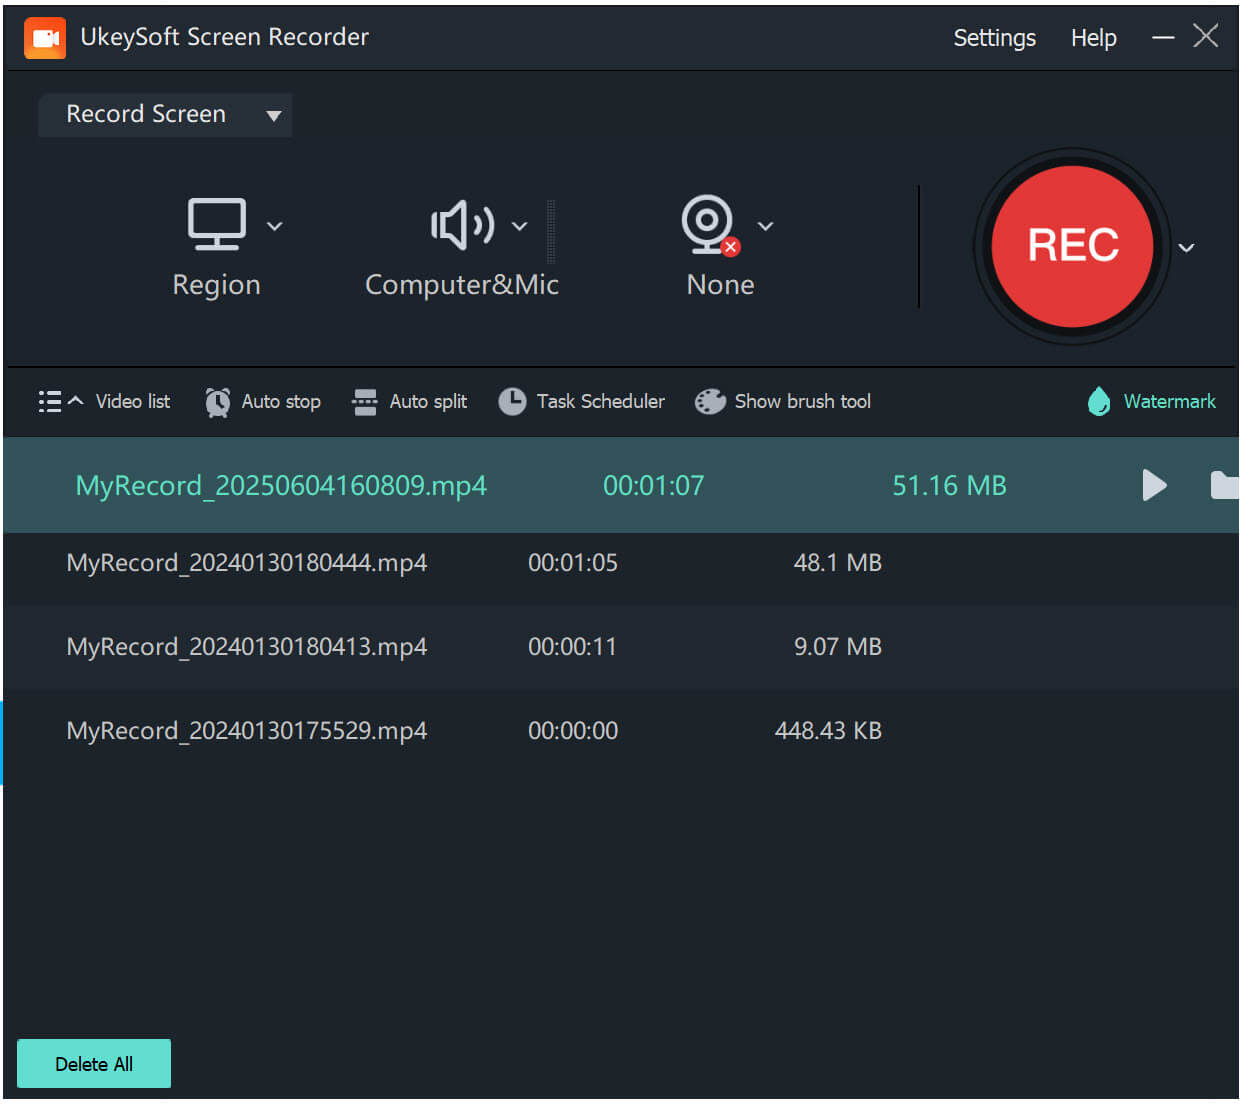Click the webcam None icon

[710, 224]
